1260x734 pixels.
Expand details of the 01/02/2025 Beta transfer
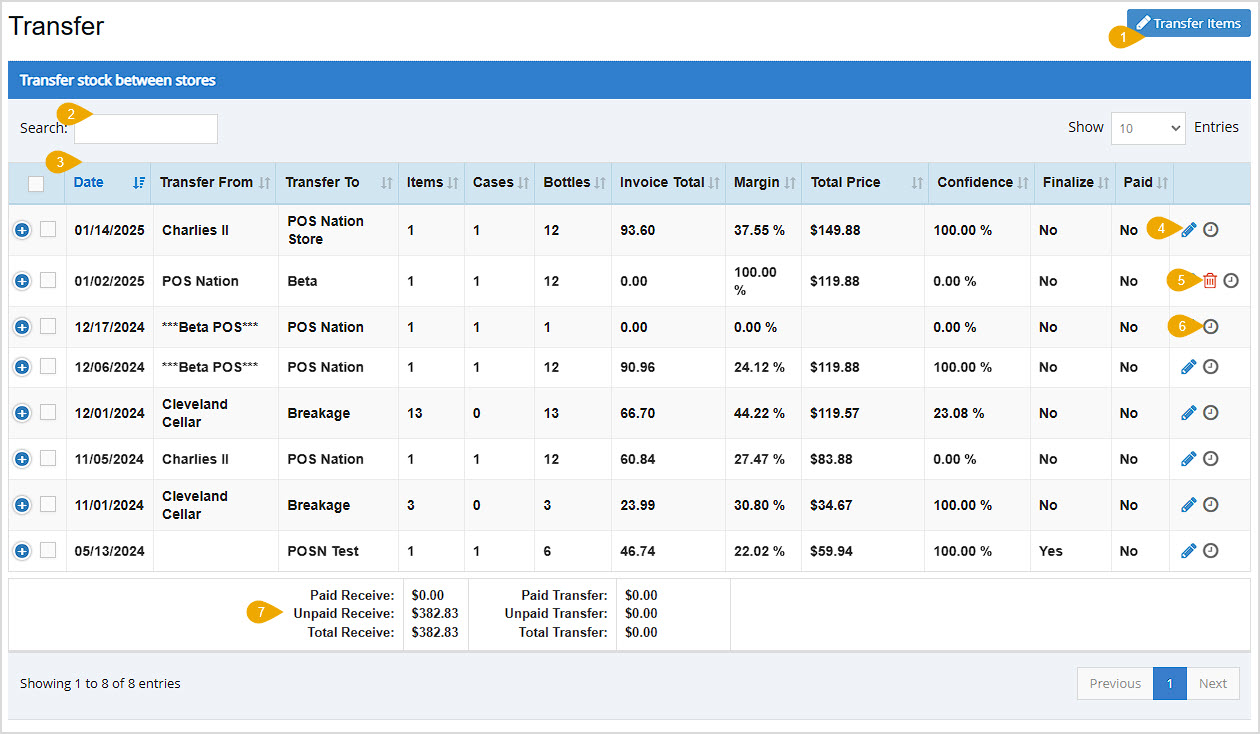coord(21,281)
